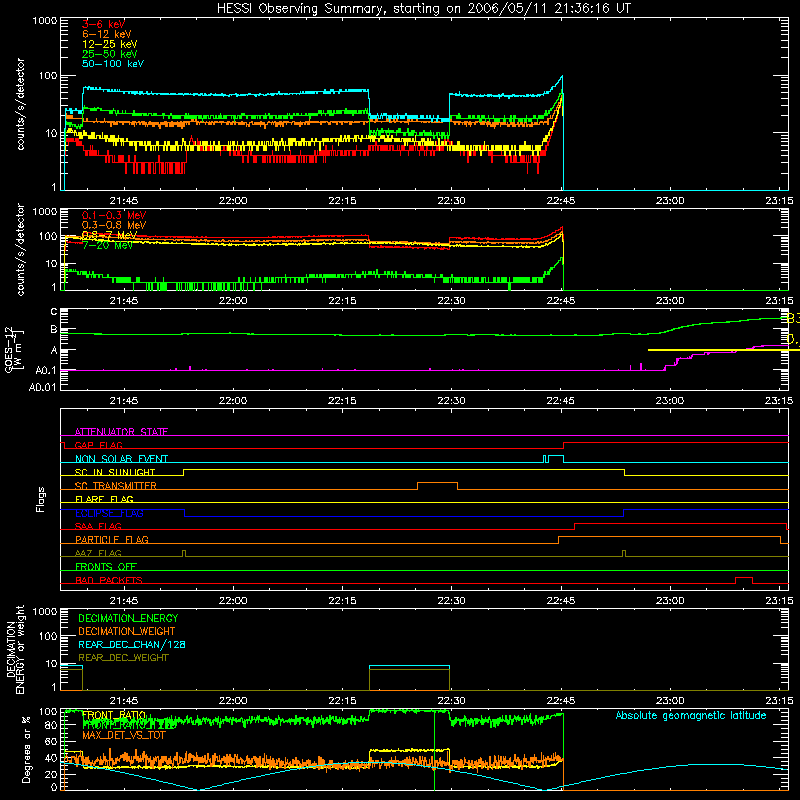Click the DECIMATION ENERGY or weight axis title
This screenshot has height=800, width=800.
[15, 649]
